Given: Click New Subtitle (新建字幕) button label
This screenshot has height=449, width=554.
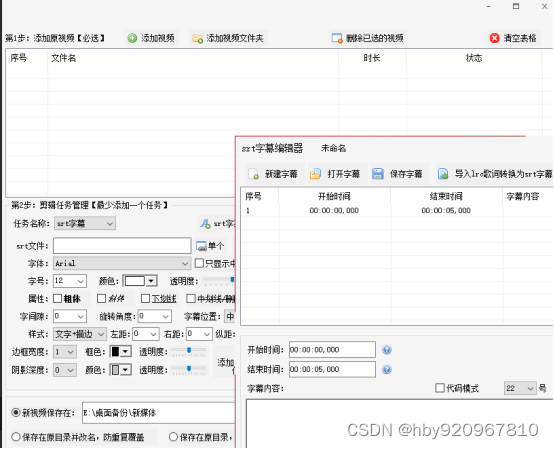Looking at the screenshot, I should 281,174.
